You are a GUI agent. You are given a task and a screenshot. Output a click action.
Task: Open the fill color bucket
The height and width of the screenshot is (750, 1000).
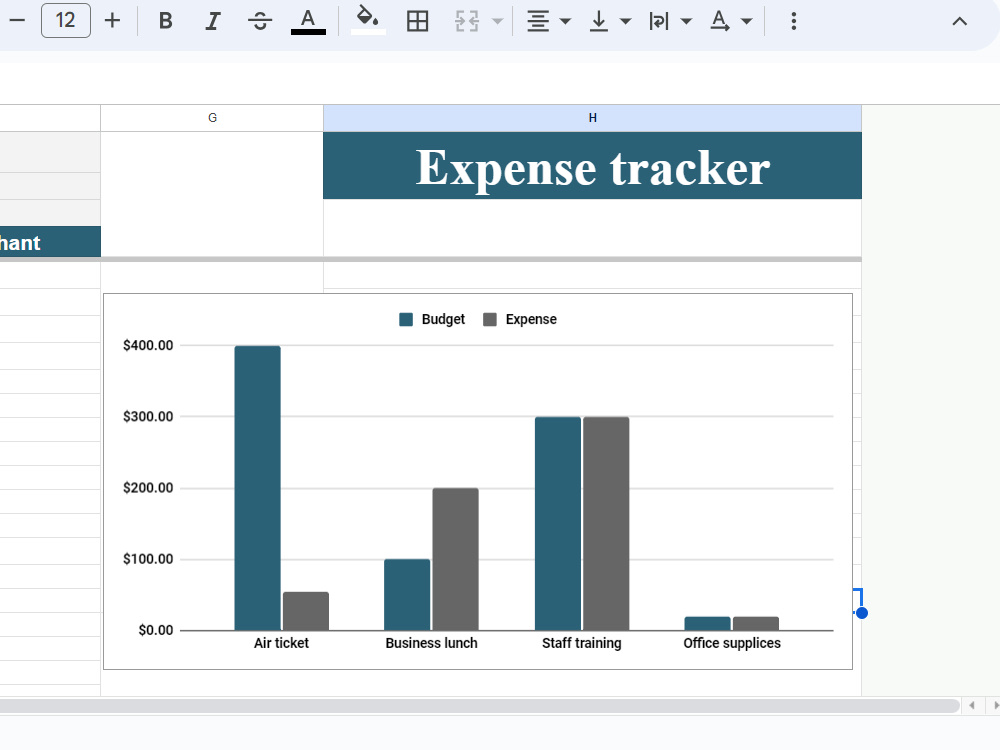pos(368,21)
